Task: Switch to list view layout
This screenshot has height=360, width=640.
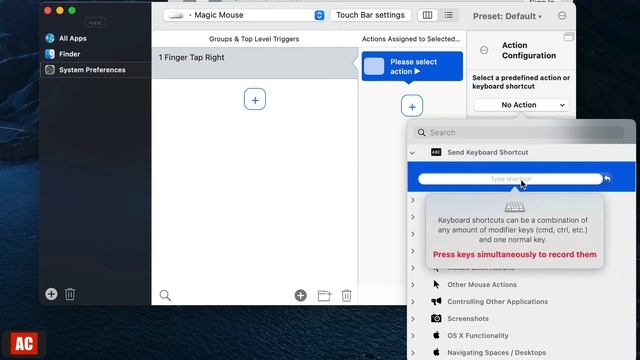Action: coord(448,15)
